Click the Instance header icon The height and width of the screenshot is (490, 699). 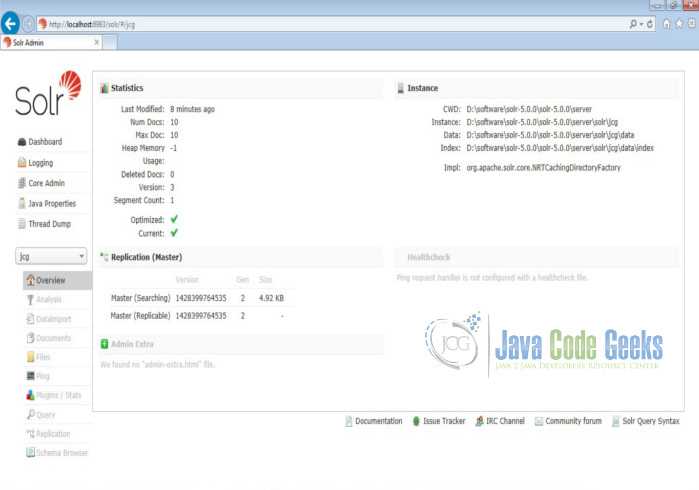point(400,88)
